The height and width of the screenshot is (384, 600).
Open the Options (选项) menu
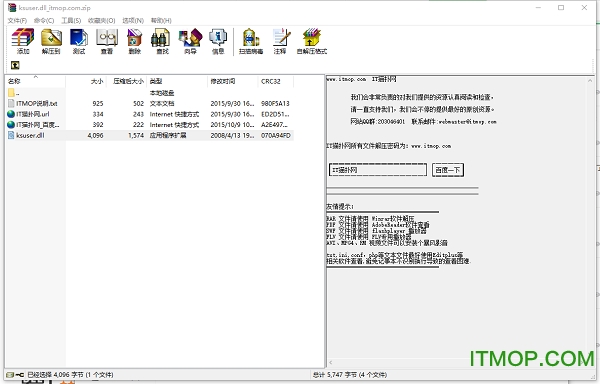point(133,20)
